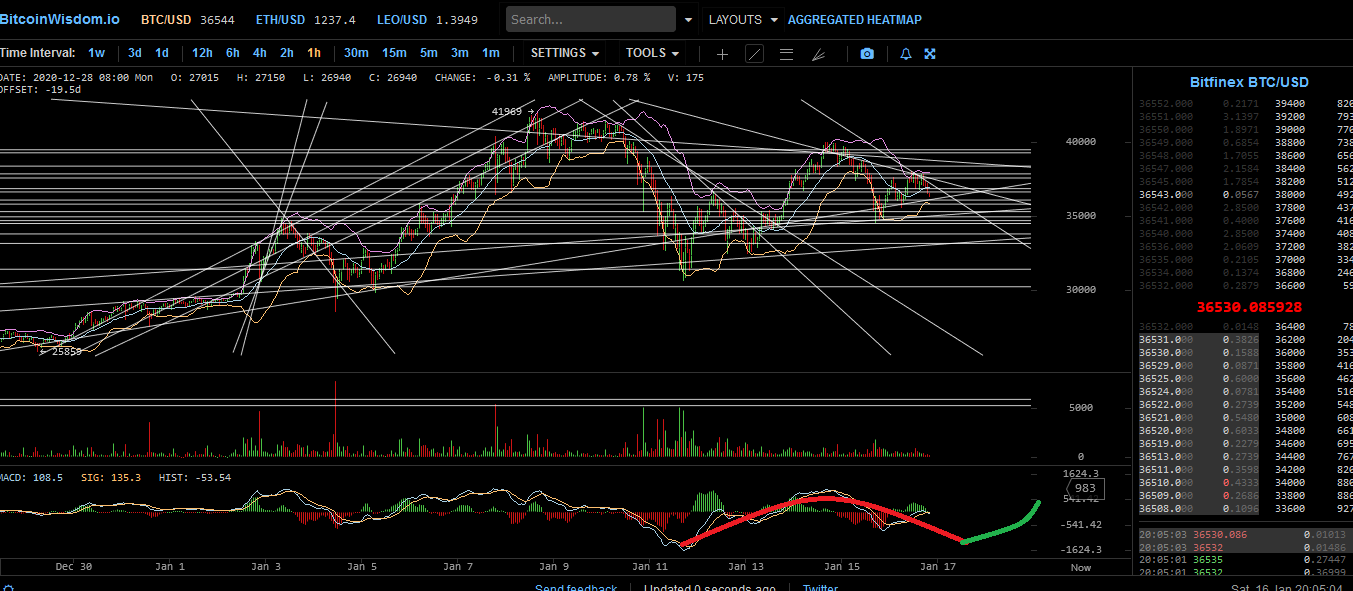This screenshot has width=1353, height=591.
Task: Toggle fullscreen with the expand arrows icon
Action: click(930, 54)
